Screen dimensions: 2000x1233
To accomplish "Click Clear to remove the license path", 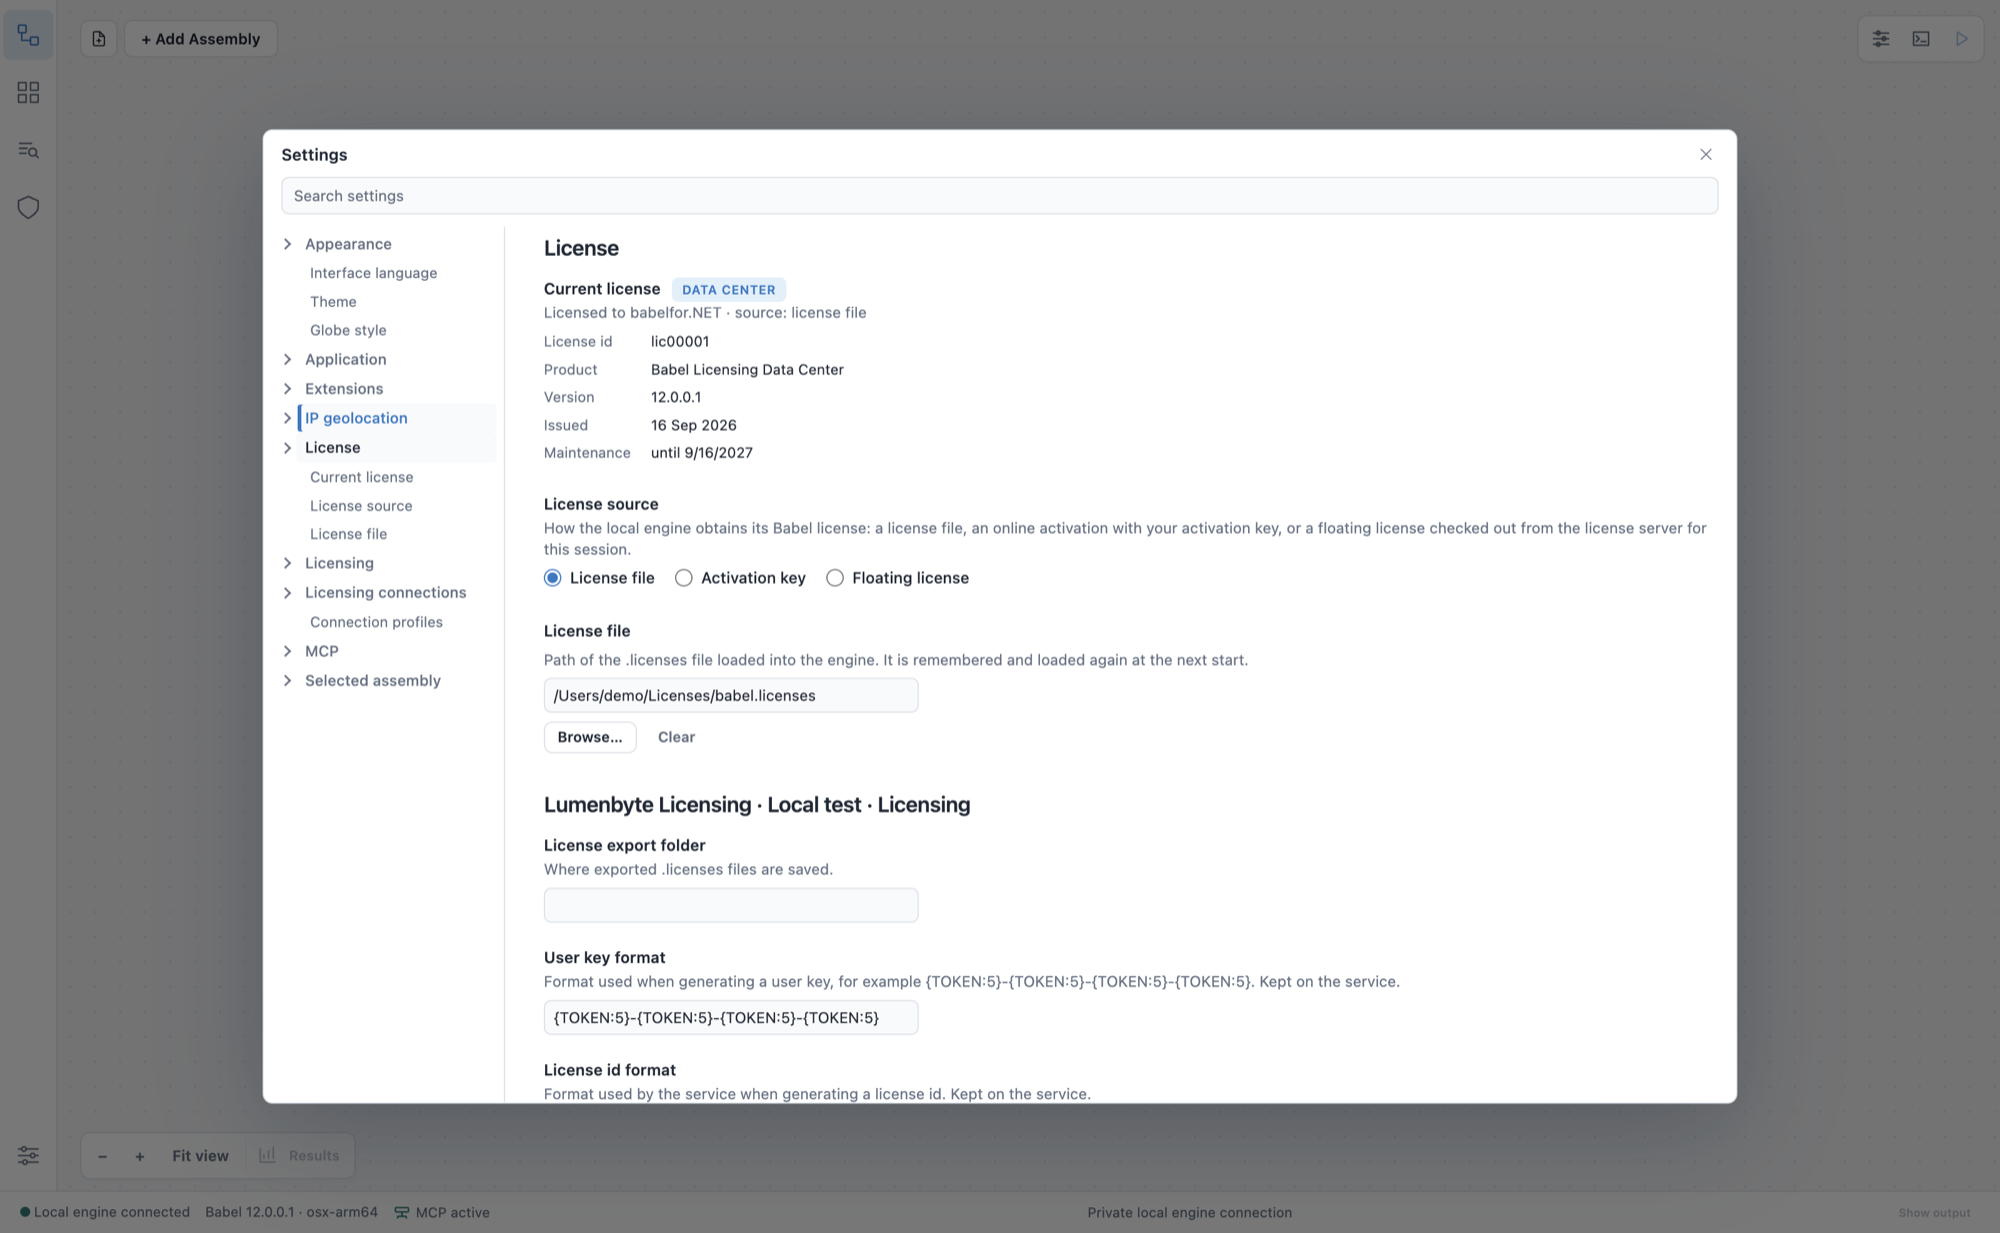I will click(676, 737).
